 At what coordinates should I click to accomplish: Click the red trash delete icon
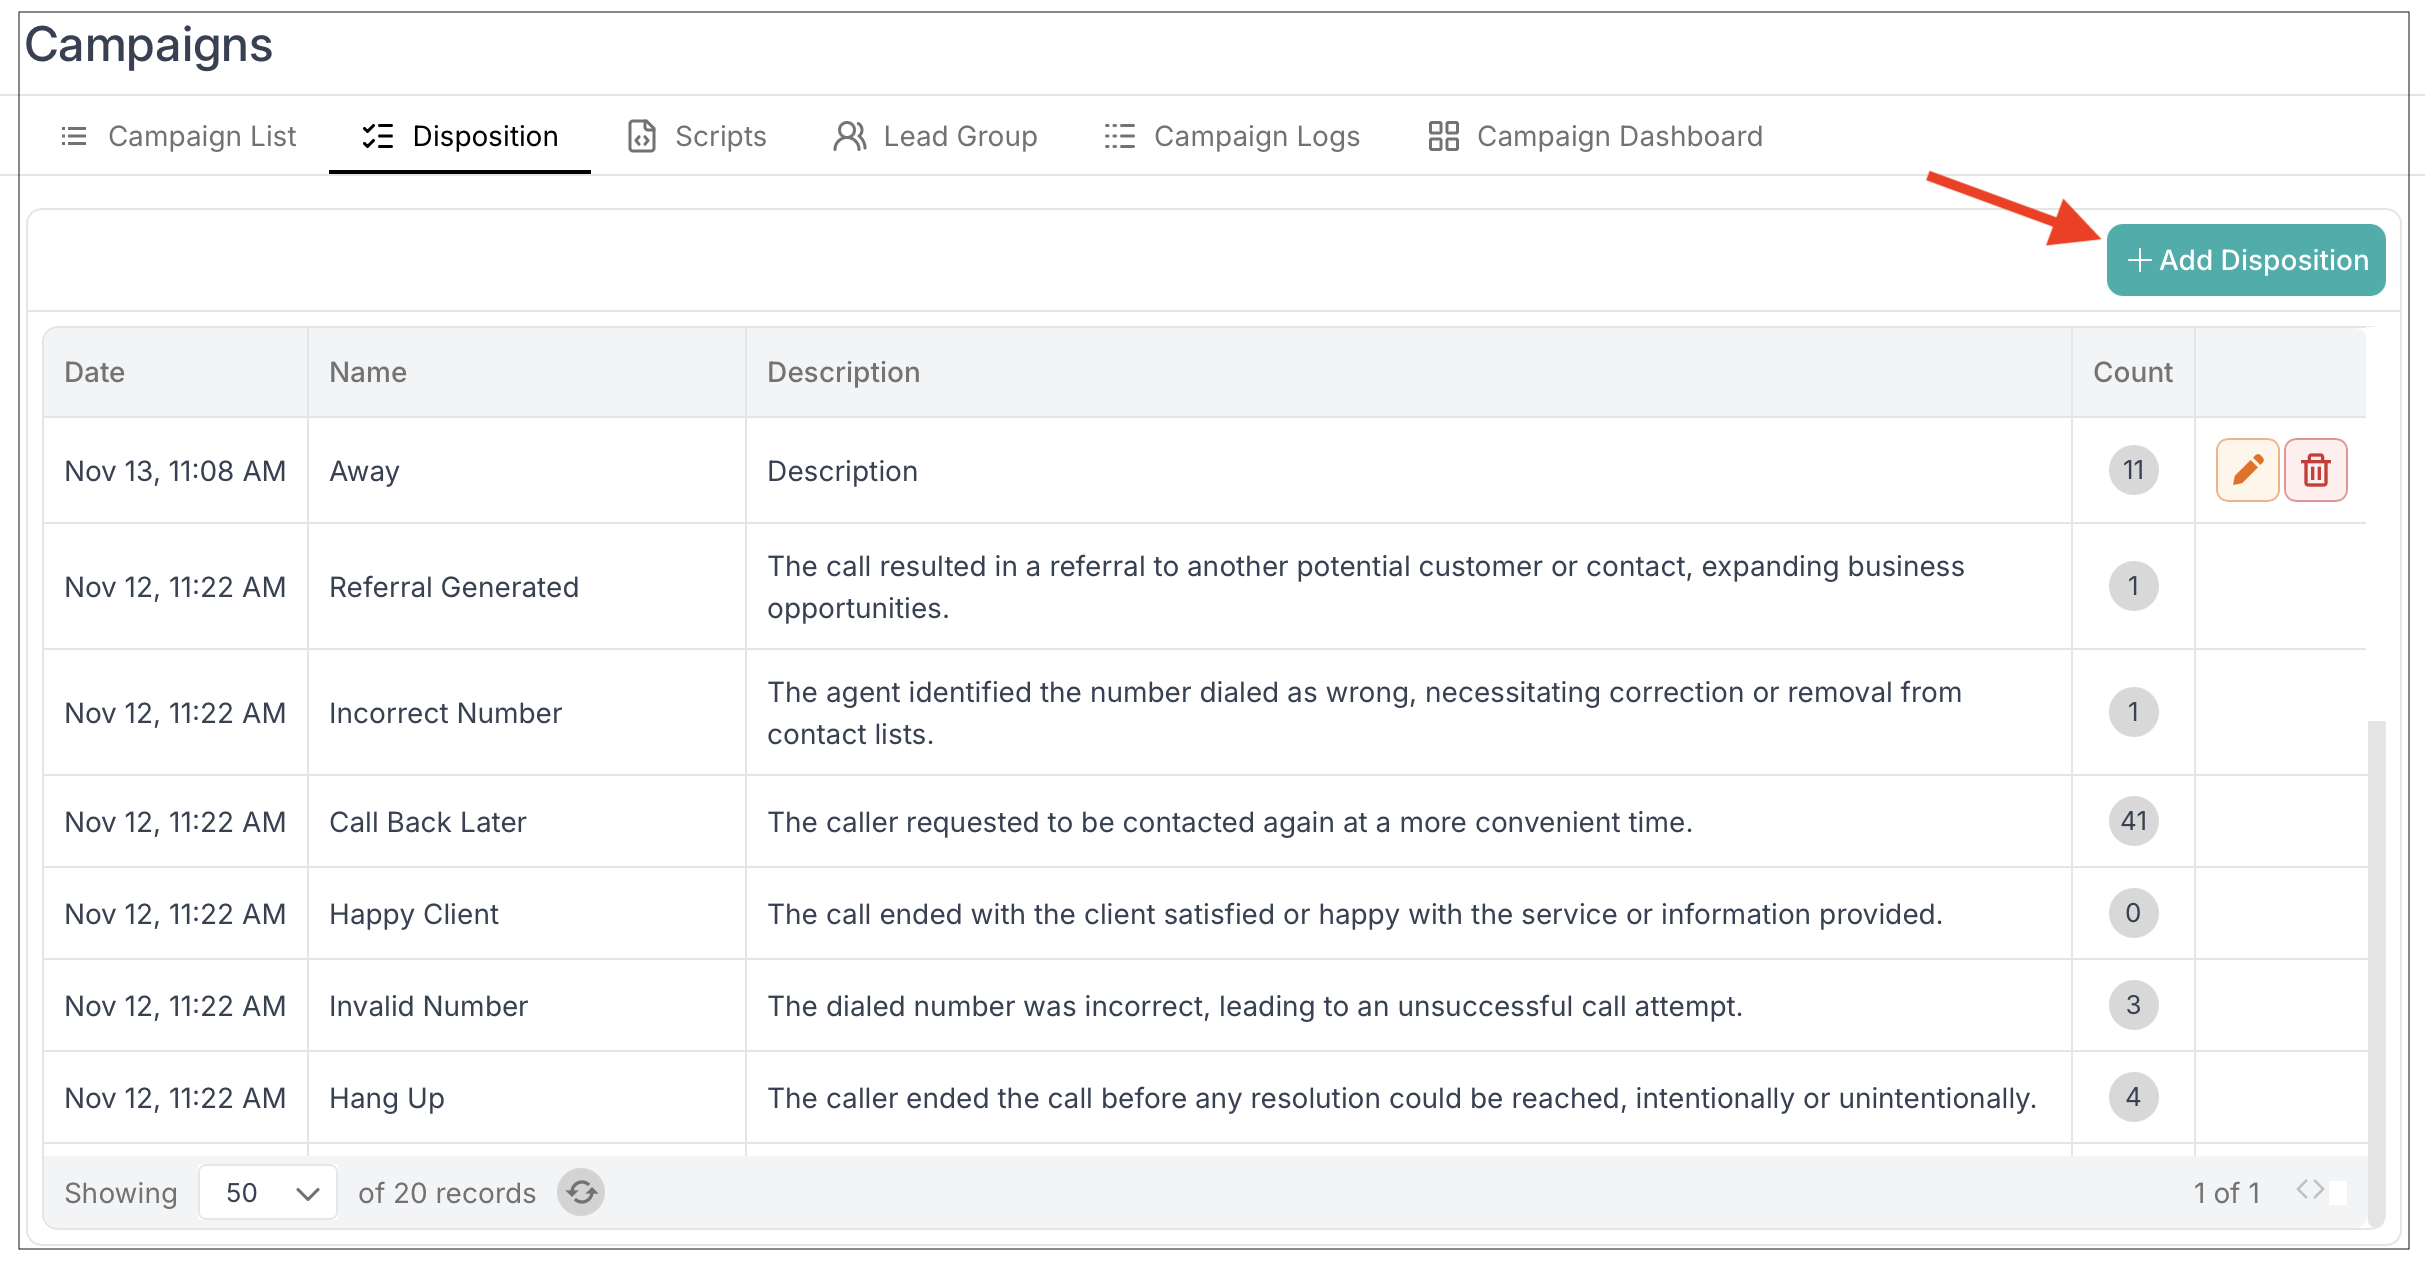[x=2315, y=470]
